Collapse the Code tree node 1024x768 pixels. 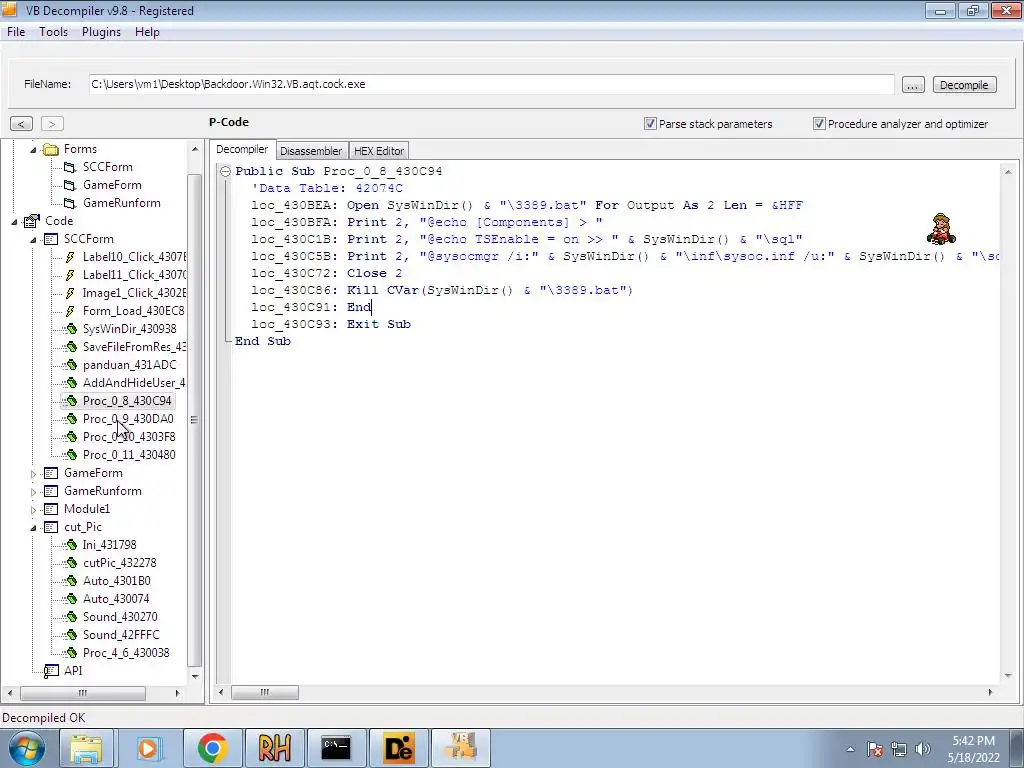14,221
